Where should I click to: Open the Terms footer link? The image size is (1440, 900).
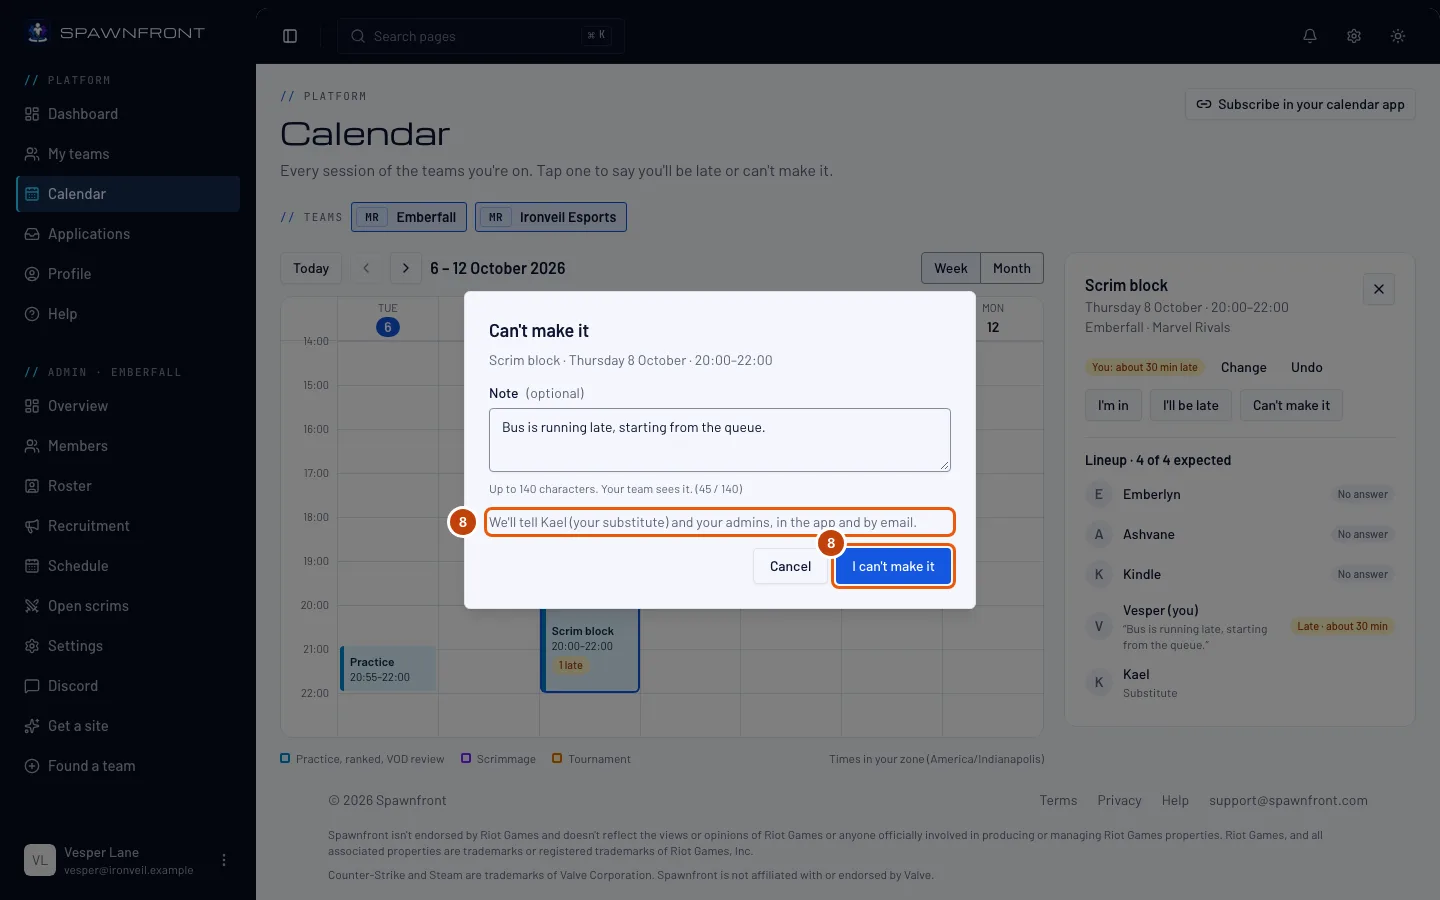pyautogui.click(x=1058, y=800)
